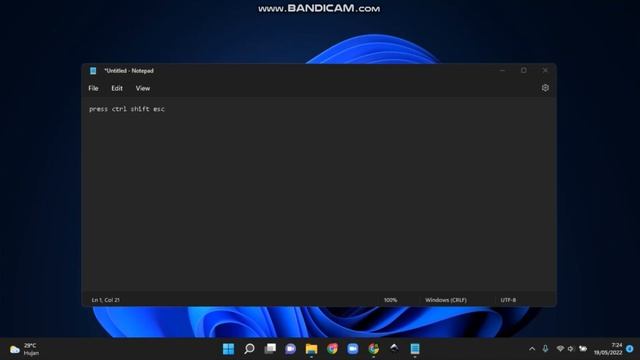
Task: Open the View menu in Notepad
Action: pyautogui.click(x=143, y=88)
